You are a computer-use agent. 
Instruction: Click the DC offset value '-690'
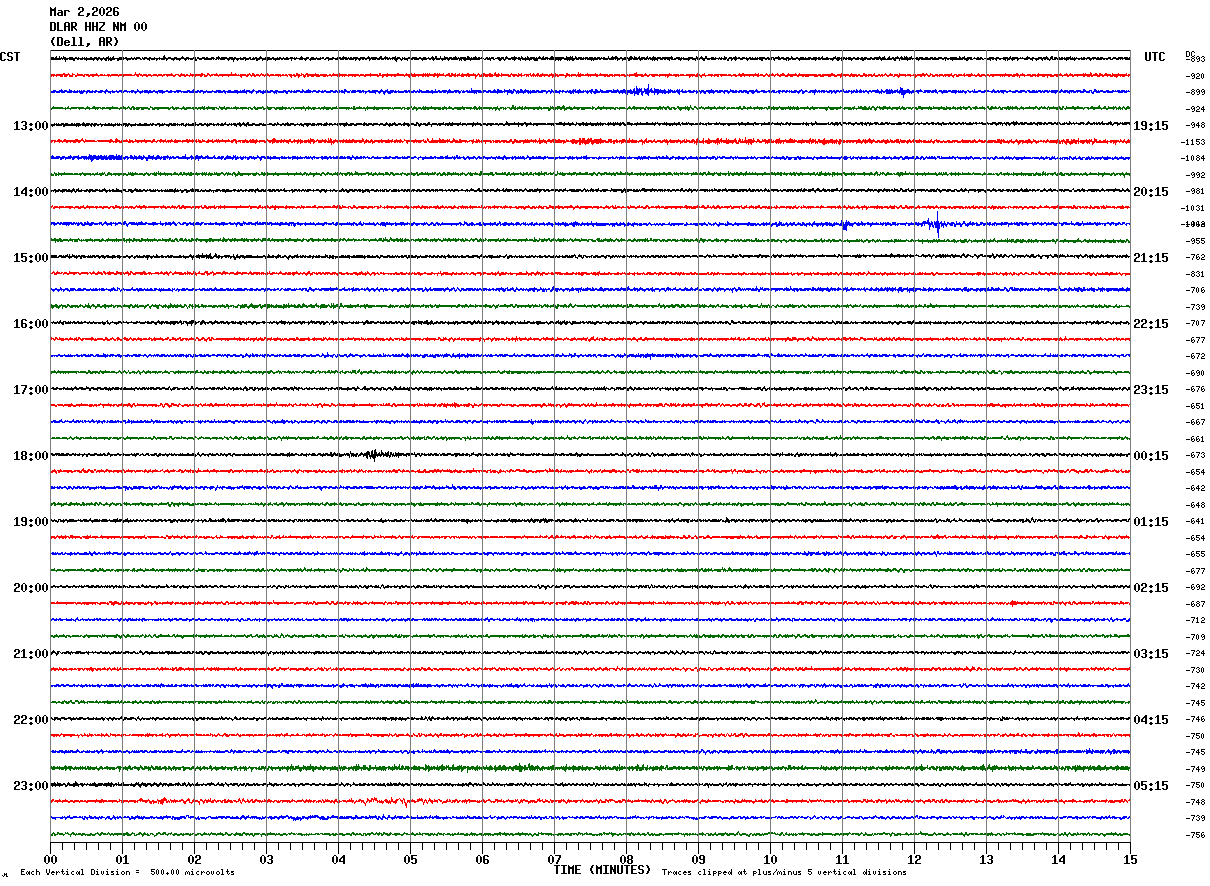(x=1195, y=373)
